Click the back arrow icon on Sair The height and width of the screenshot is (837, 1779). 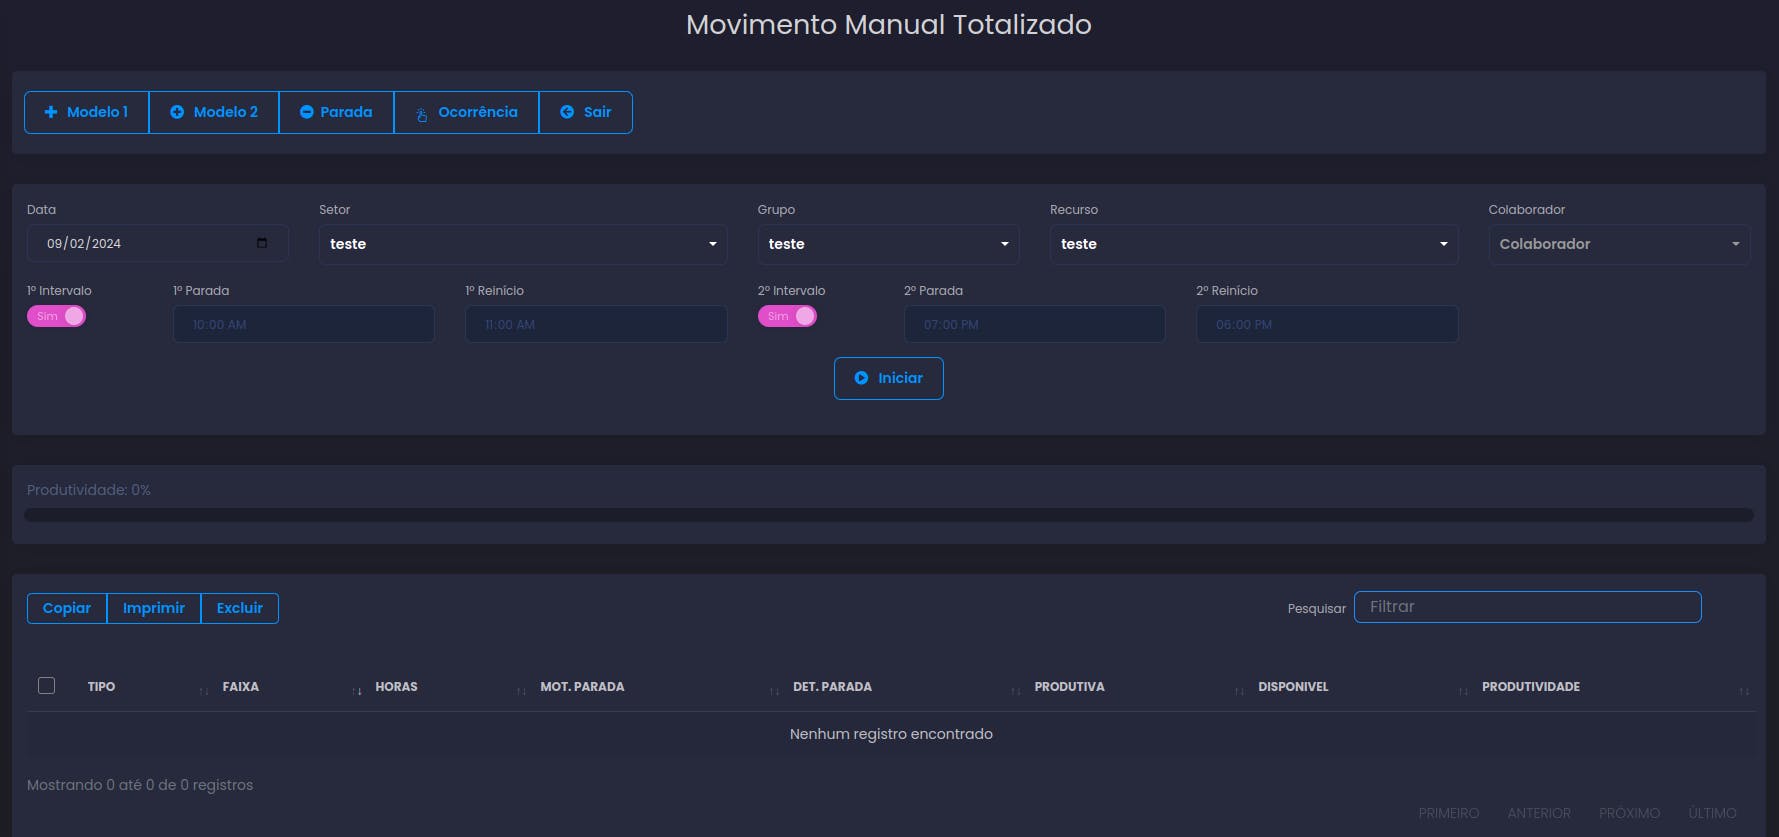click(x=567, y=112)
